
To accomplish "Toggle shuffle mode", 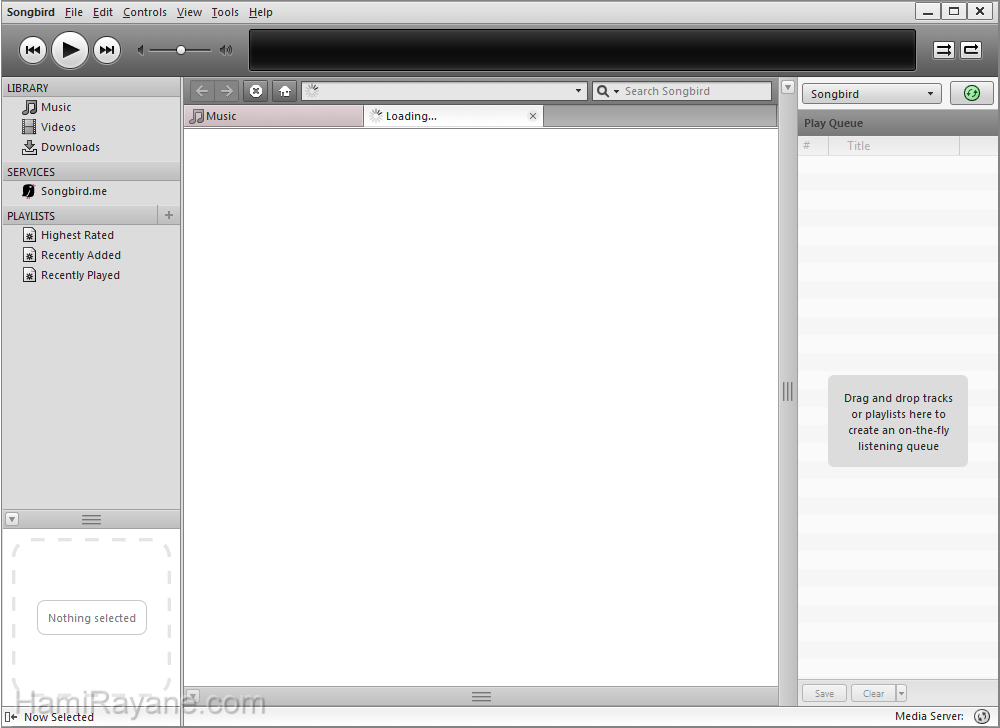I will [x=944, y=50].
